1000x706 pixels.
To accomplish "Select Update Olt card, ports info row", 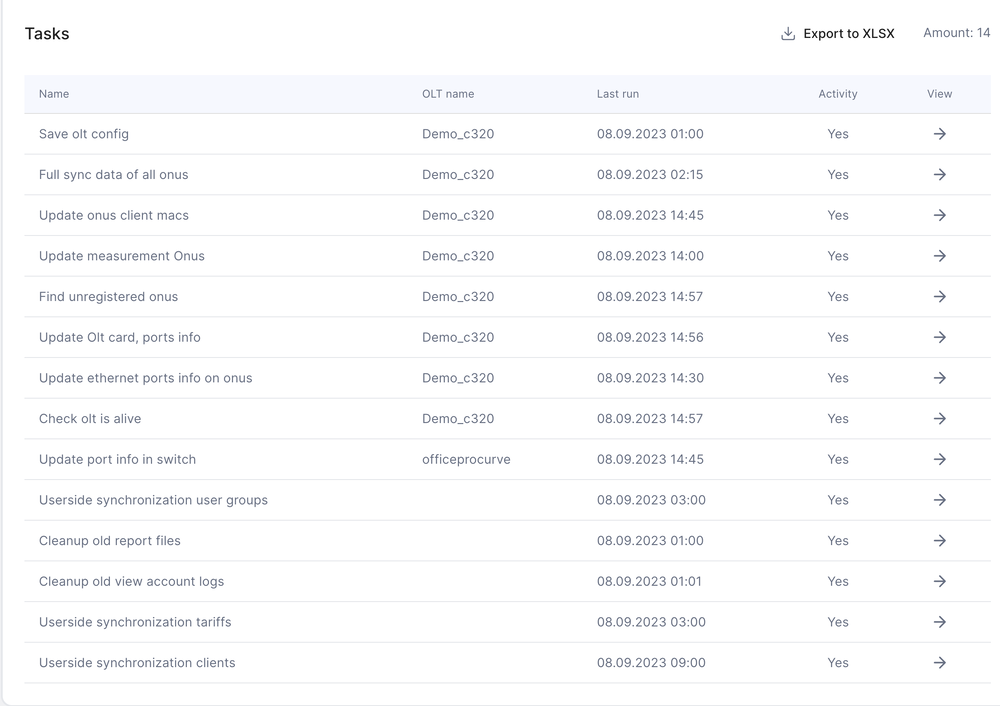I will coord(120,338).
